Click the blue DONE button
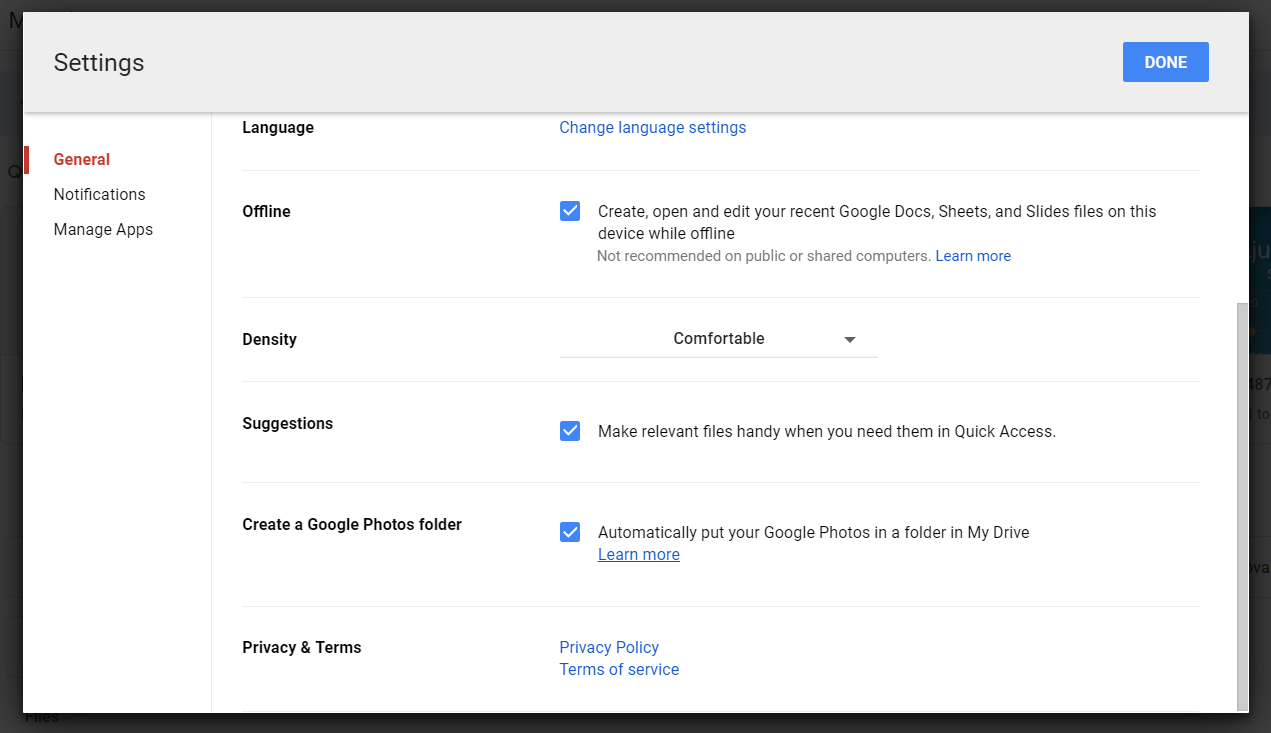This screenshot has height=733, width=1271. 1165,62
